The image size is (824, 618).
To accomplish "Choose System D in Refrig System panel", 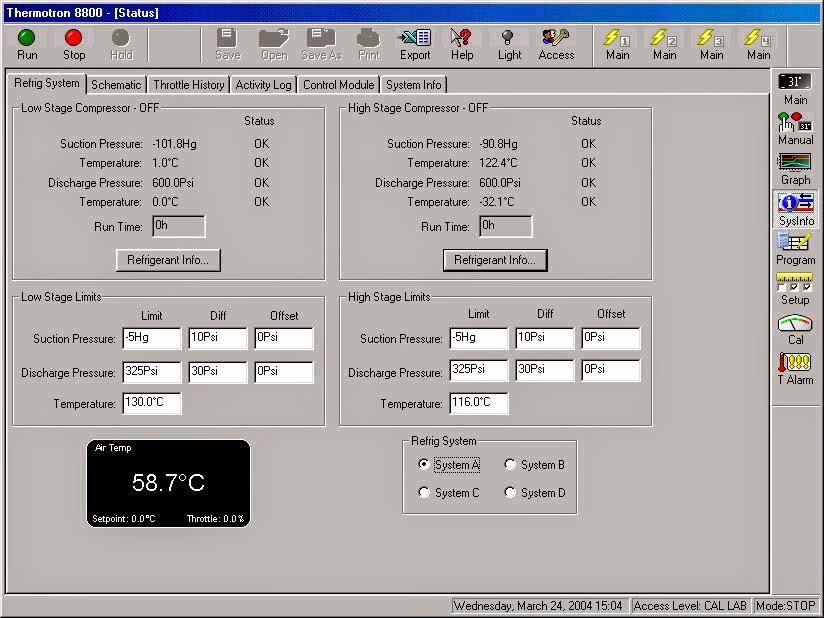I will (510, 491).
